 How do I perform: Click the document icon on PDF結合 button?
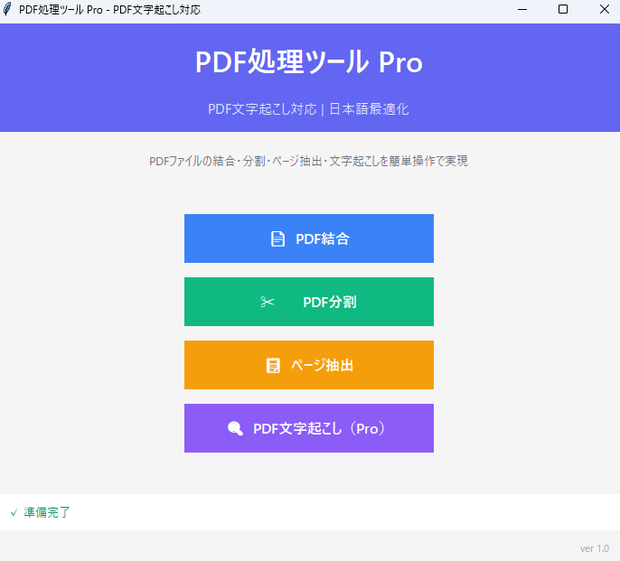point(278,239)
